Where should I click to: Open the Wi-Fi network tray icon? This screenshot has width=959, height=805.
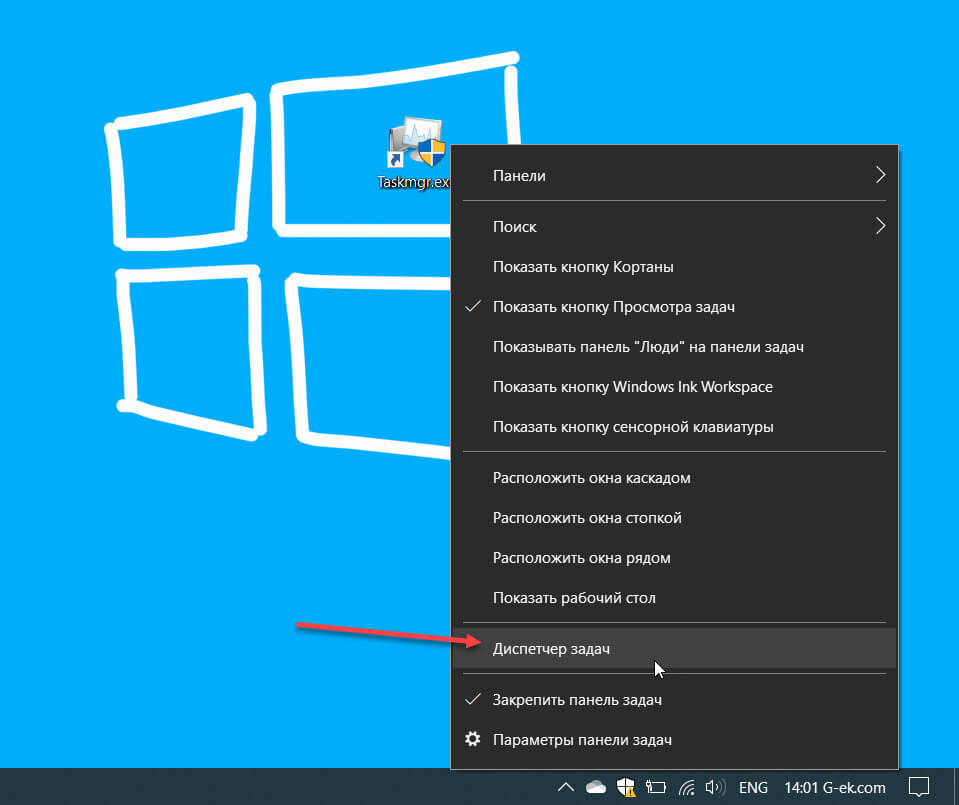click(x=686, y=787)
